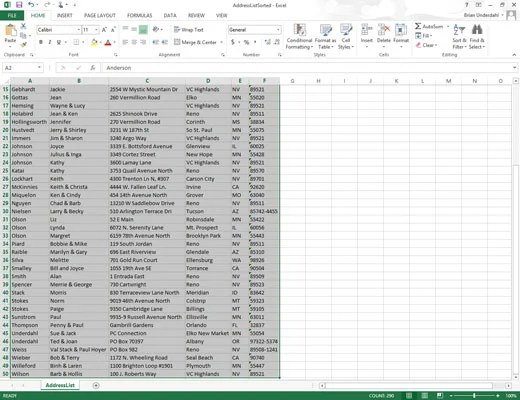Image resolution: width=520 pixels, height=400 pixels.
Task: Toggle Wrap Text for selection
Action: (189, 30)
